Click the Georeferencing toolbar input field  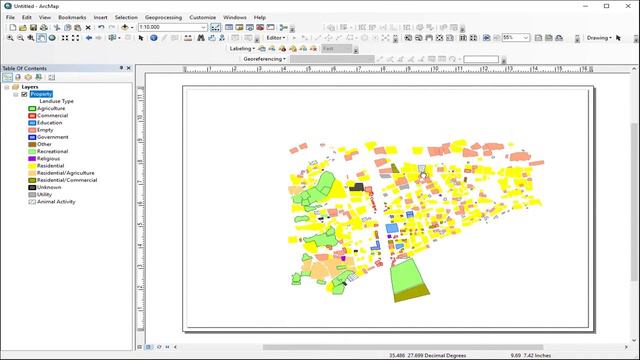click(481, 60)
